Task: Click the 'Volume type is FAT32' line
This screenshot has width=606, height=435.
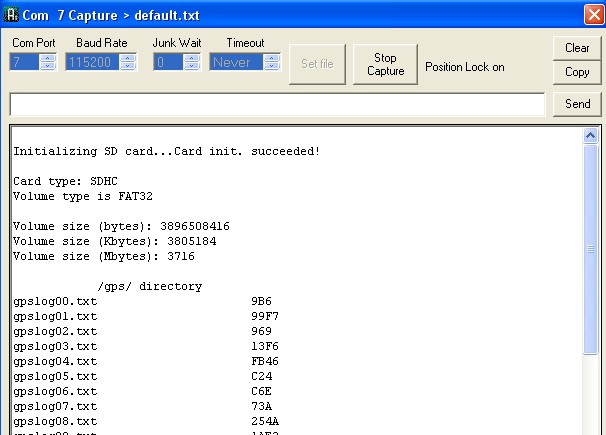Action: coord(83,196)
